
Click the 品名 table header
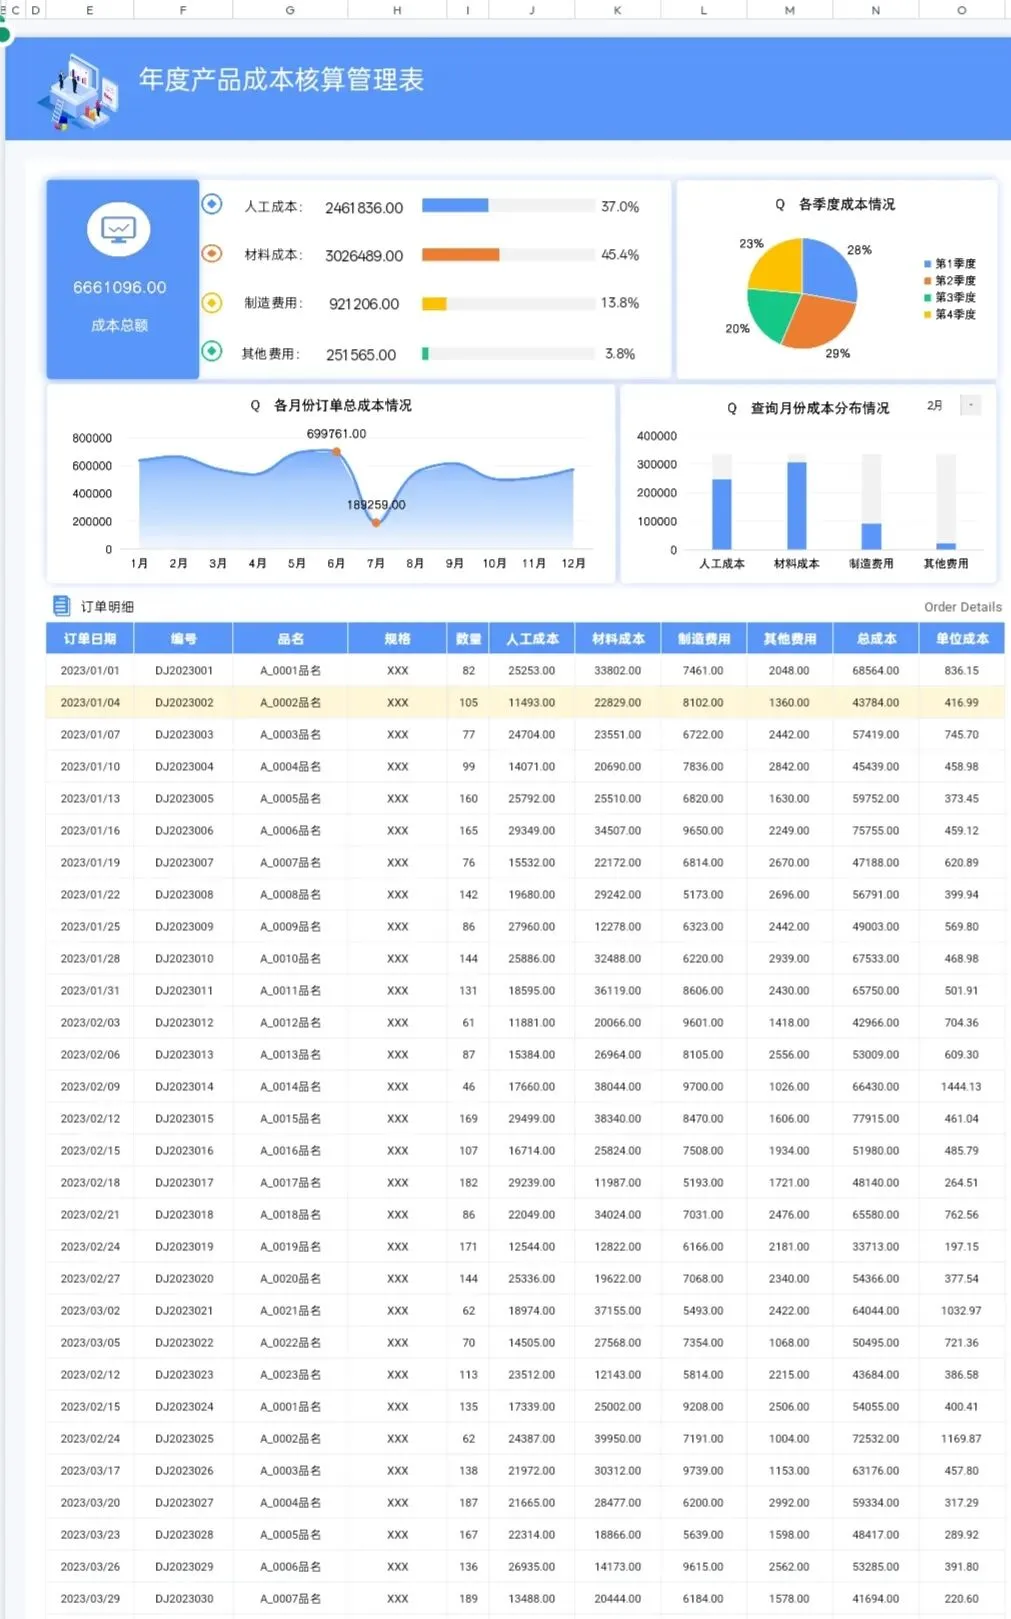(290, 638)
